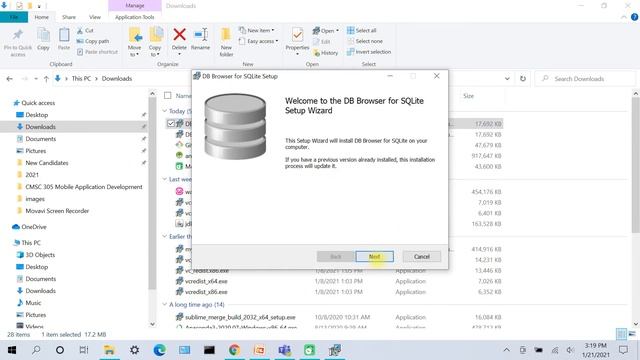640x360 pixels.
Task: Select 3D Objects under This PC
Action: [x=40, y=255]
